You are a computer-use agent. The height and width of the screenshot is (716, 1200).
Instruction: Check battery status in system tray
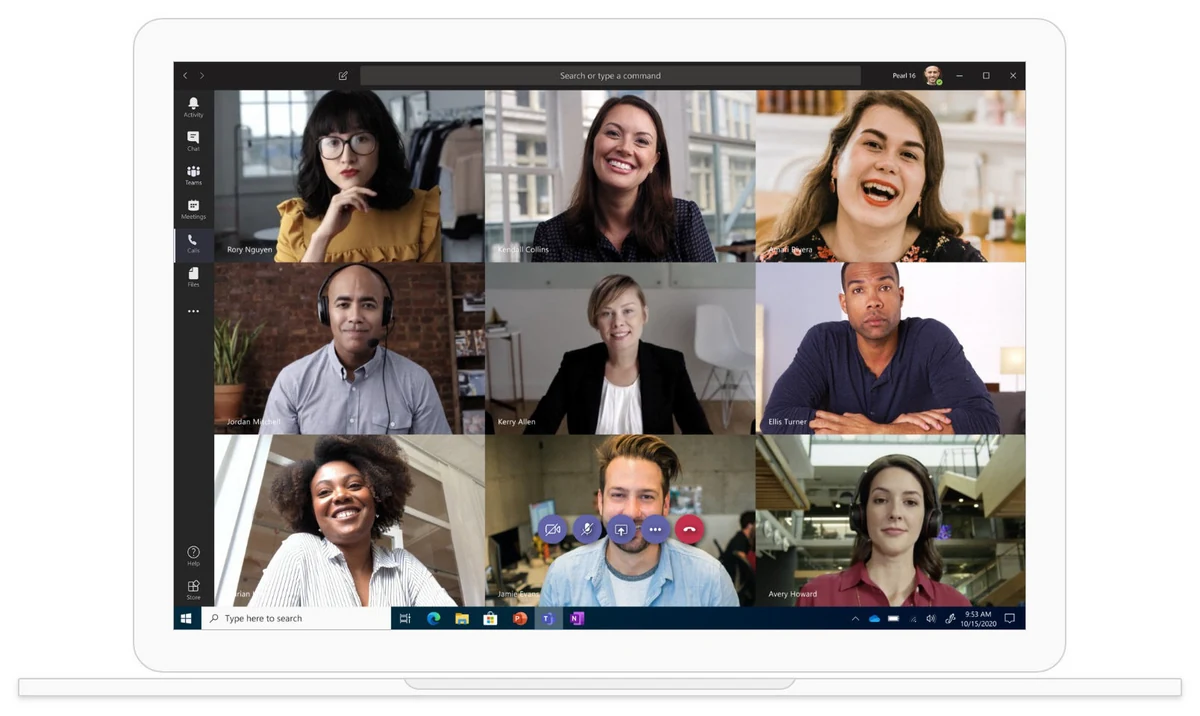click(893, 619)
